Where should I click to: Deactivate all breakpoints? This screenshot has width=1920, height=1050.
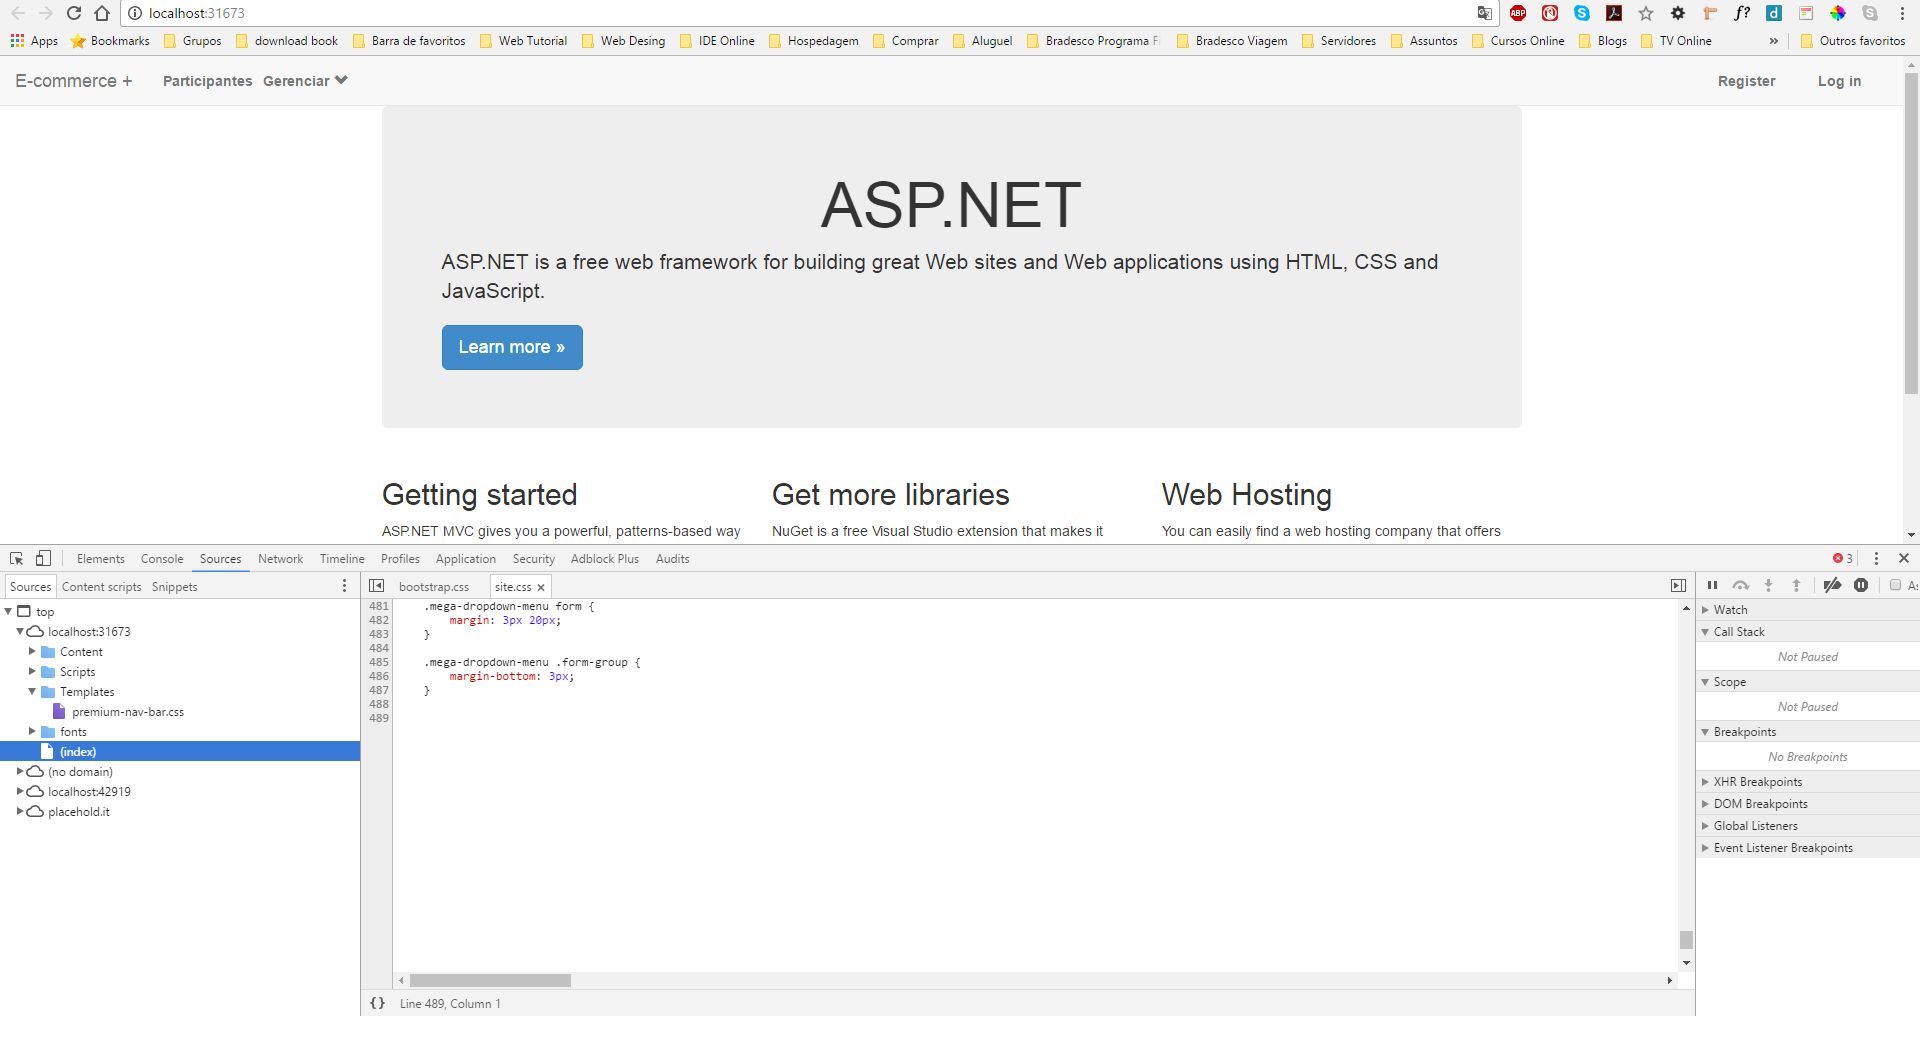pos(1832,586)
